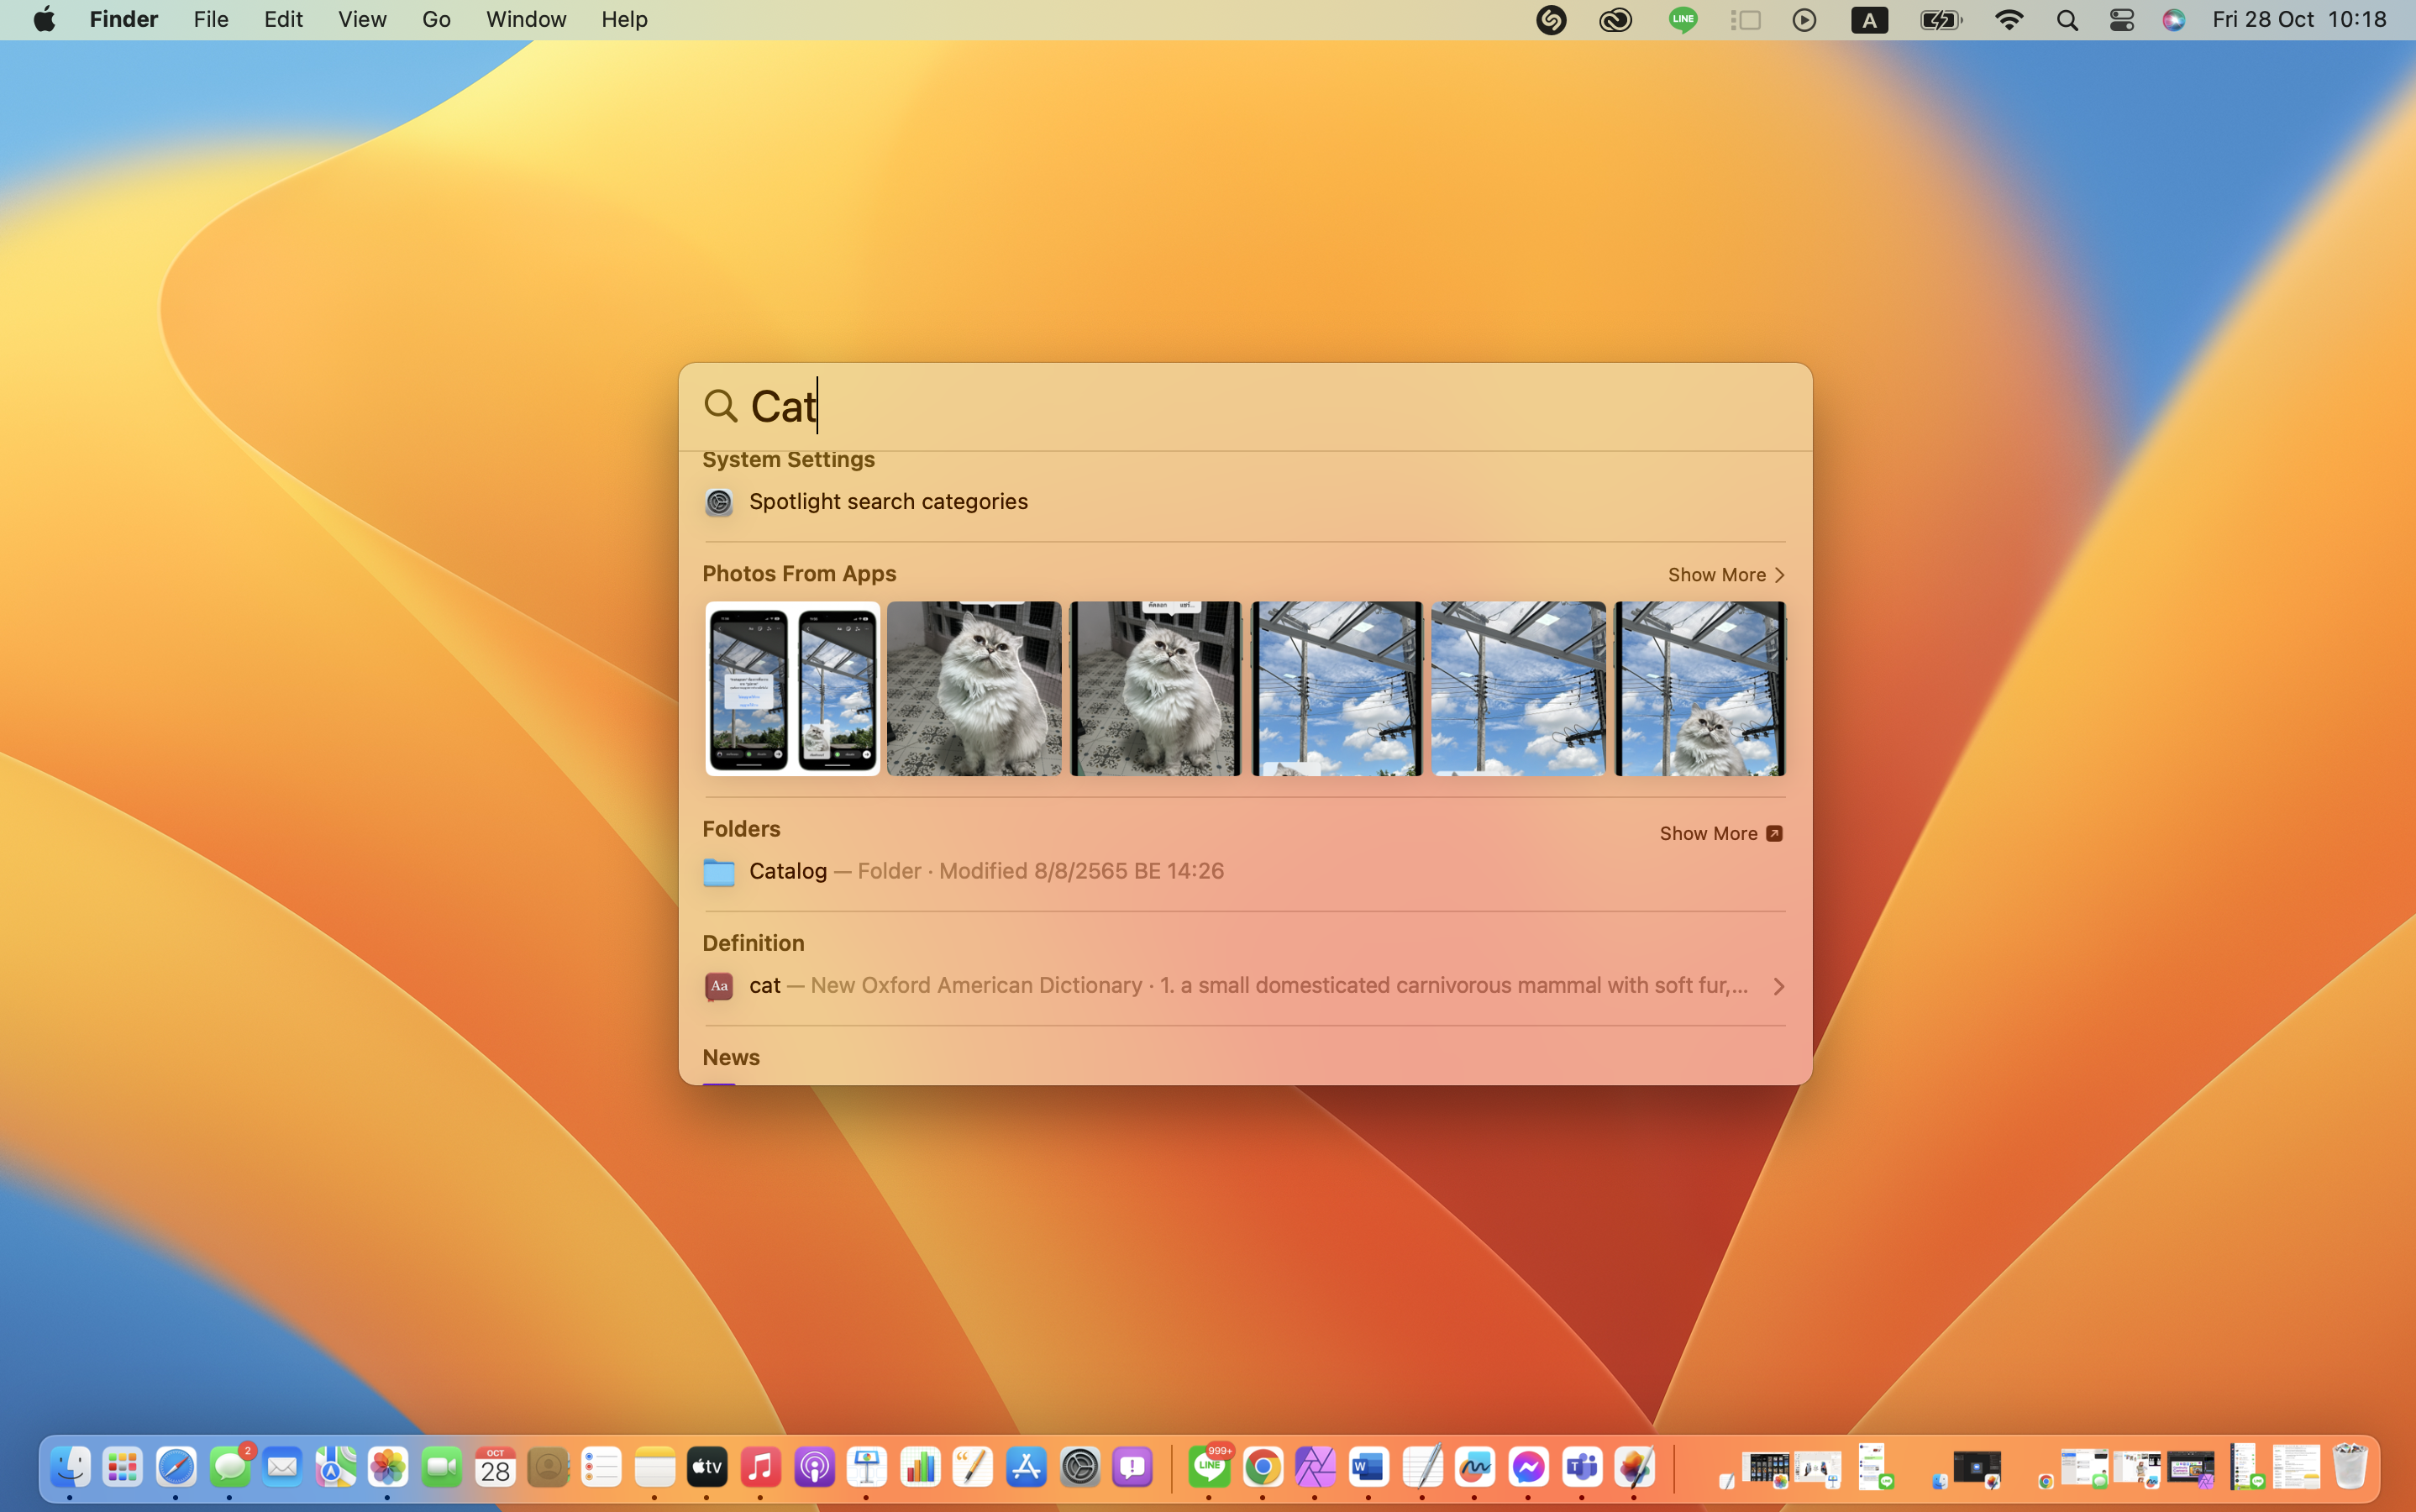Show more Folders results in Finder
Screen dimensions: 2416x1512
tap(1720, 833)
